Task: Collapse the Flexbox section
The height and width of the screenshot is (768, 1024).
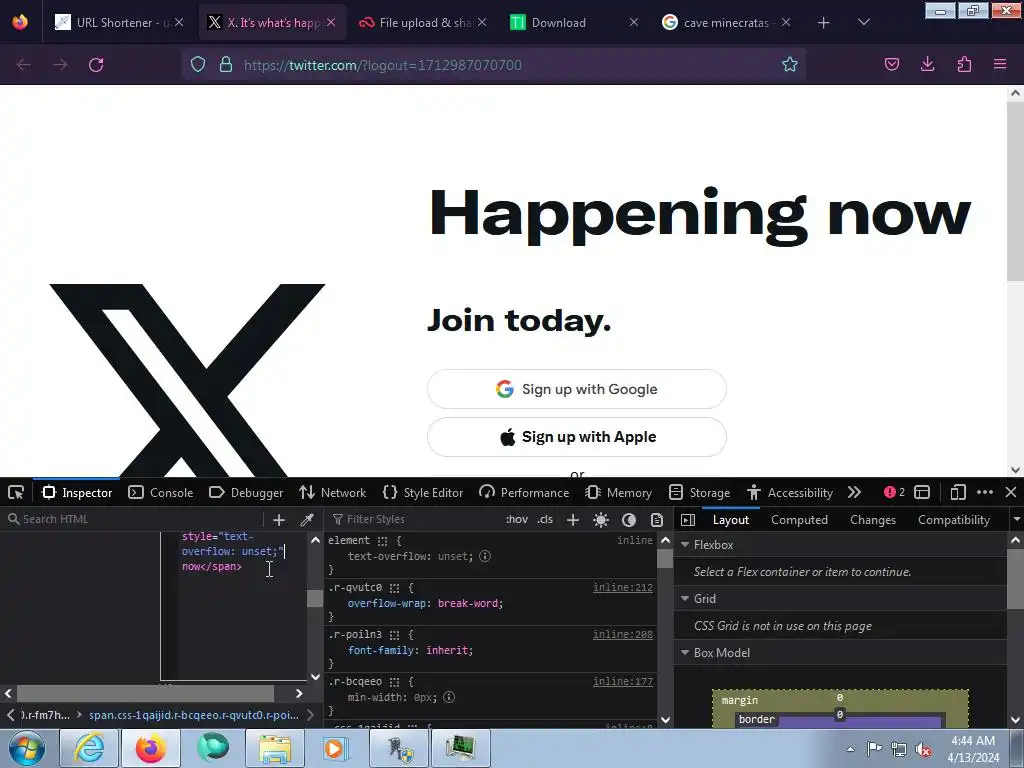Action: (x=685, y=545)
